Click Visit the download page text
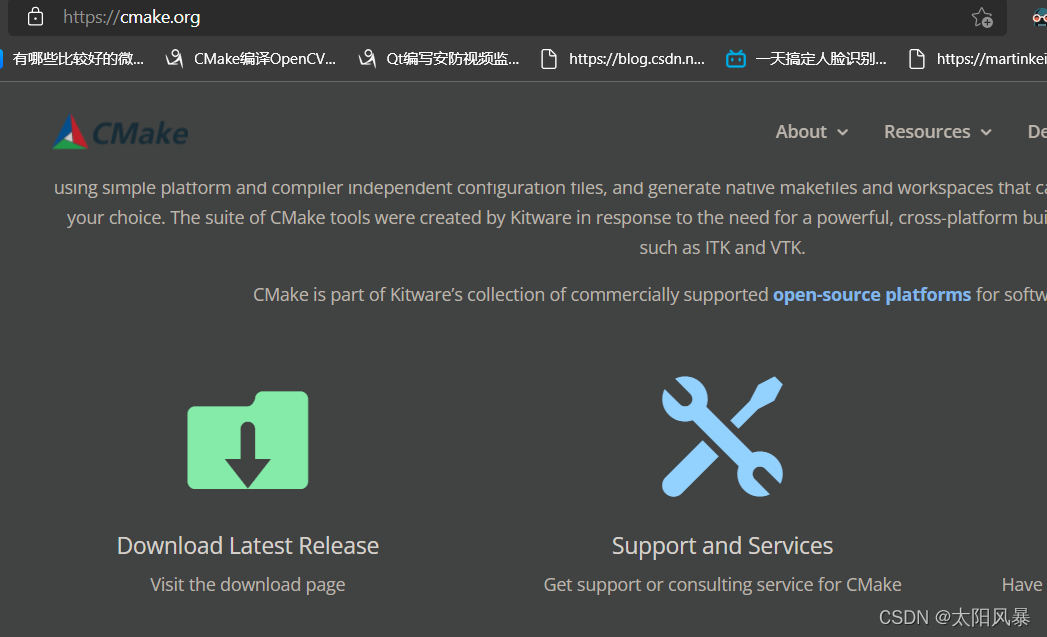Screen dimensions: 1047x637 [x=248, y=584]
